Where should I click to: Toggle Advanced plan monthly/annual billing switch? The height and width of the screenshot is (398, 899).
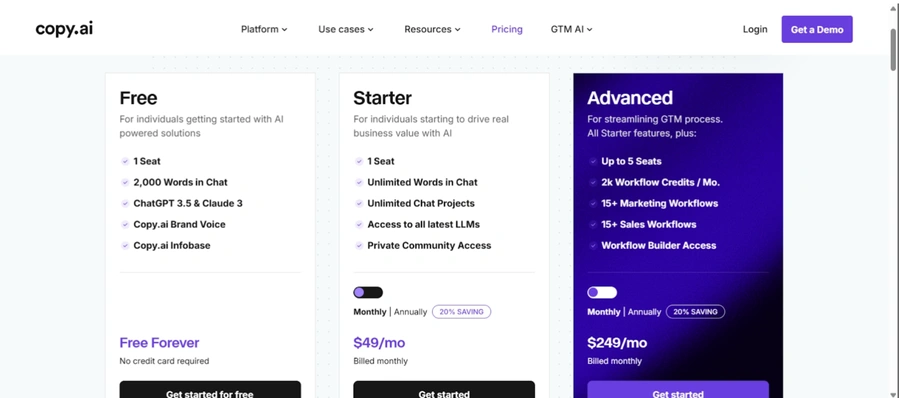602,292
